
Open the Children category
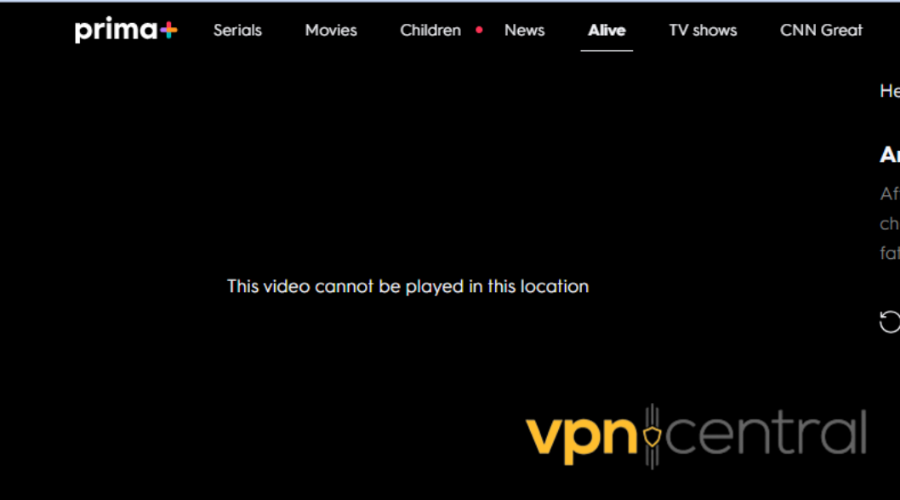[430, 30]
